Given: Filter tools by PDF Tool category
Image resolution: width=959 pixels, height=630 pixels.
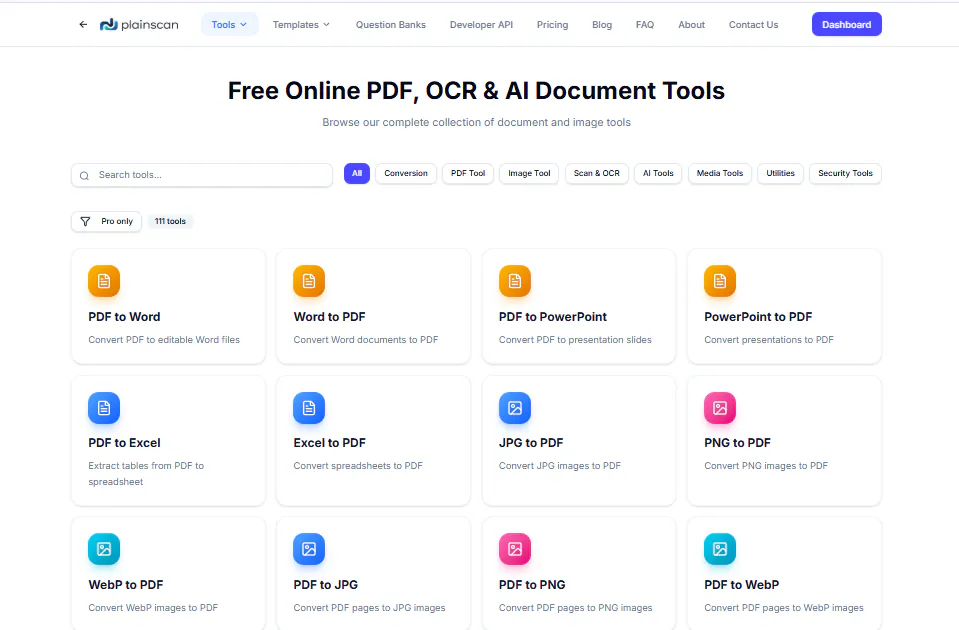Looking at the screenshot, I should coord(468,174).
